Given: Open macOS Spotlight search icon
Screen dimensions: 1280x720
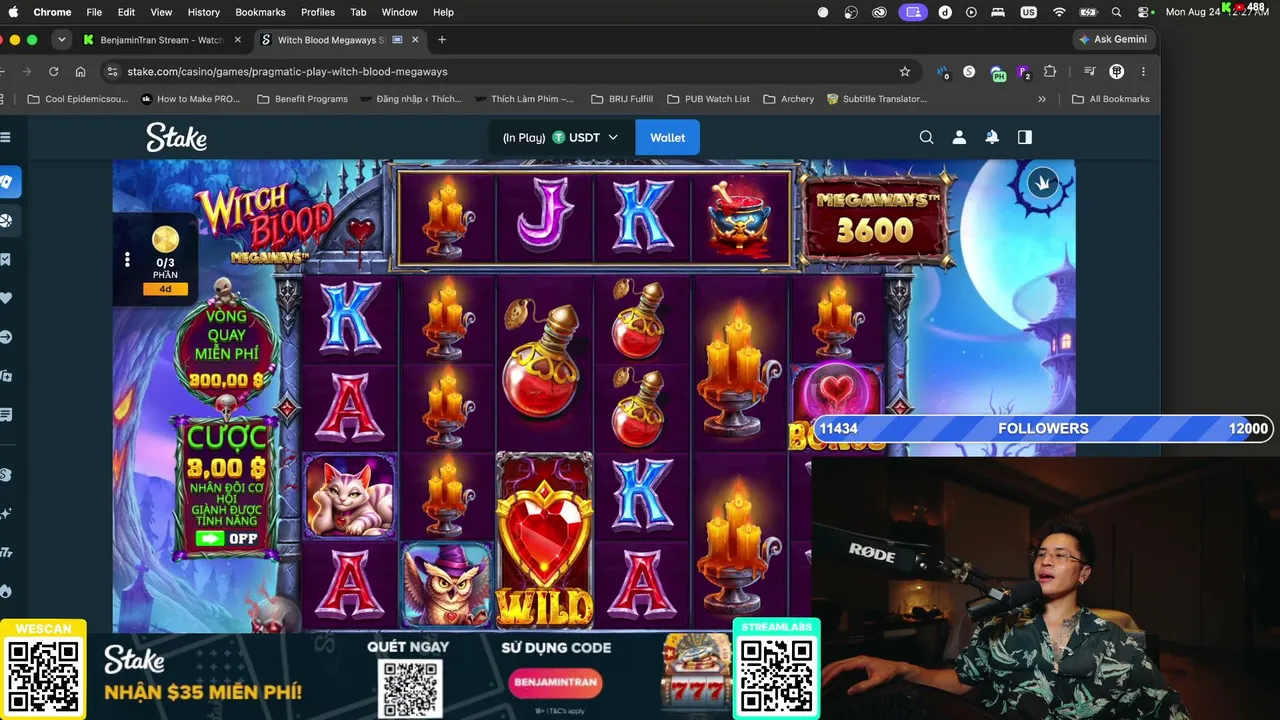Looking at the screenshot, I should click(x=1116, y=12).
